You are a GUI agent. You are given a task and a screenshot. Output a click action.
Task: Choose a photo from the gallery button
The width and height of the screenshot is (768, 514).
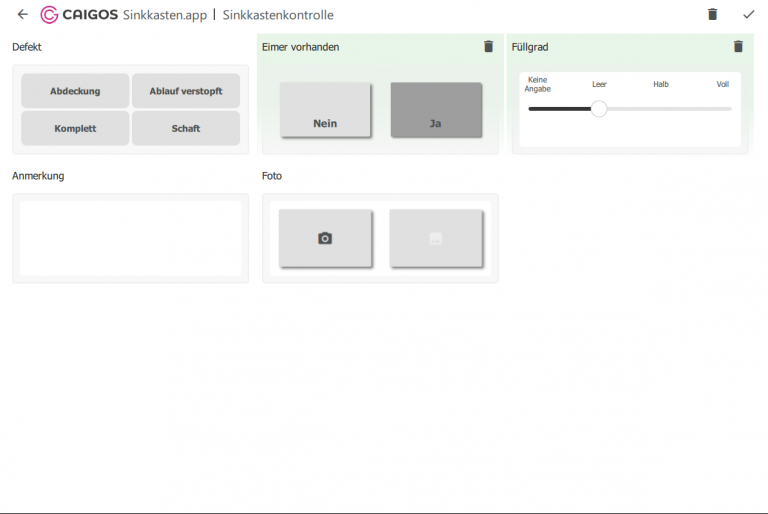coord(436,238)
